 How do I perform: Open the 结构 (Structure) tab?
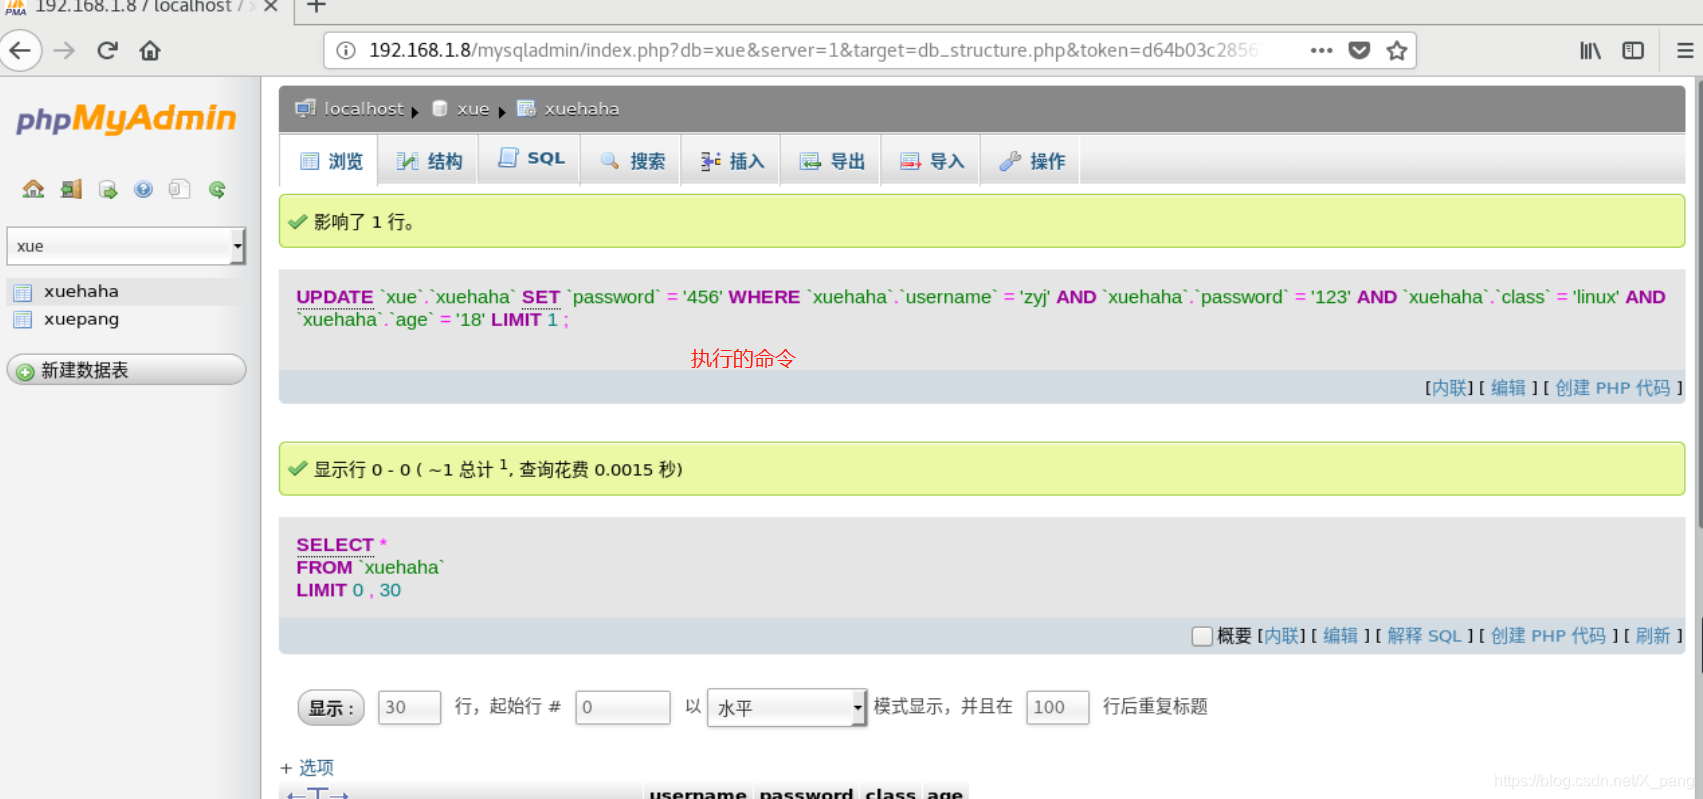429,161
